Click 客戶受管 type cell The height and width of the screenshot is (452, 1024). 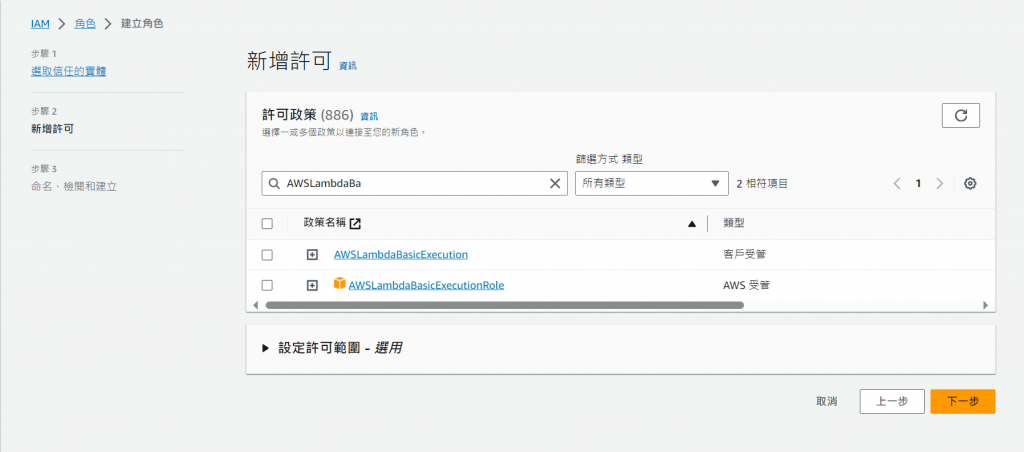point(744,255)
